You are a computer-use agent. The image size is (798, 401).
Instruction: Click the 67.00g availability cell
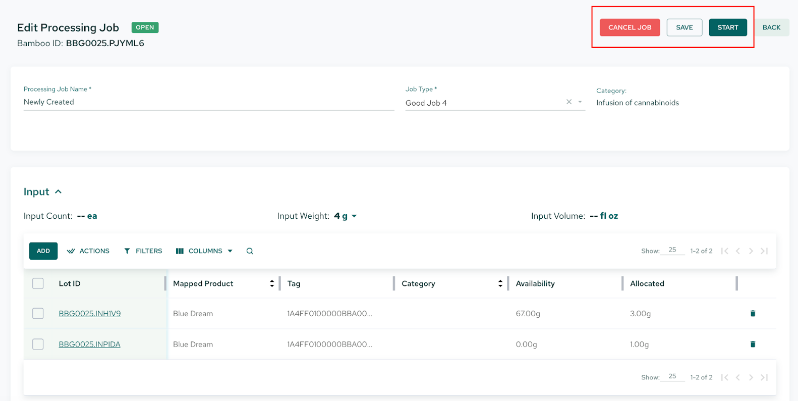528,313
